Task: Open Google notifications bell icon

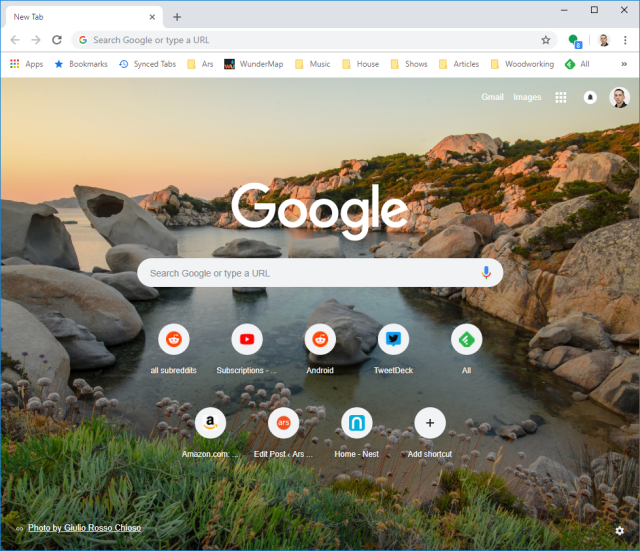Action: coord(590,98)
